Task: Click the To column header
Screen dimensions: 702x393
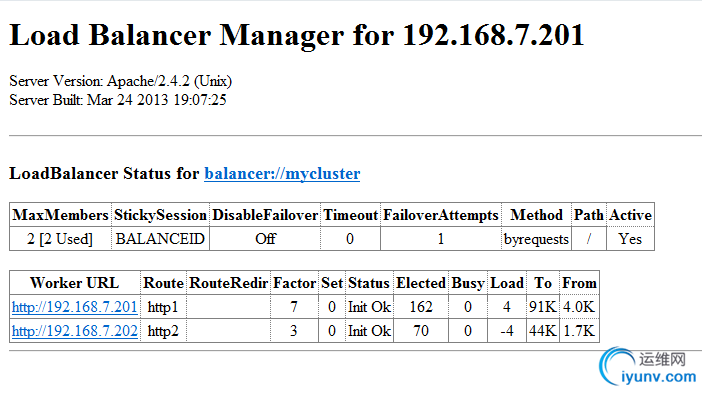Action: [x=543, y=283]
